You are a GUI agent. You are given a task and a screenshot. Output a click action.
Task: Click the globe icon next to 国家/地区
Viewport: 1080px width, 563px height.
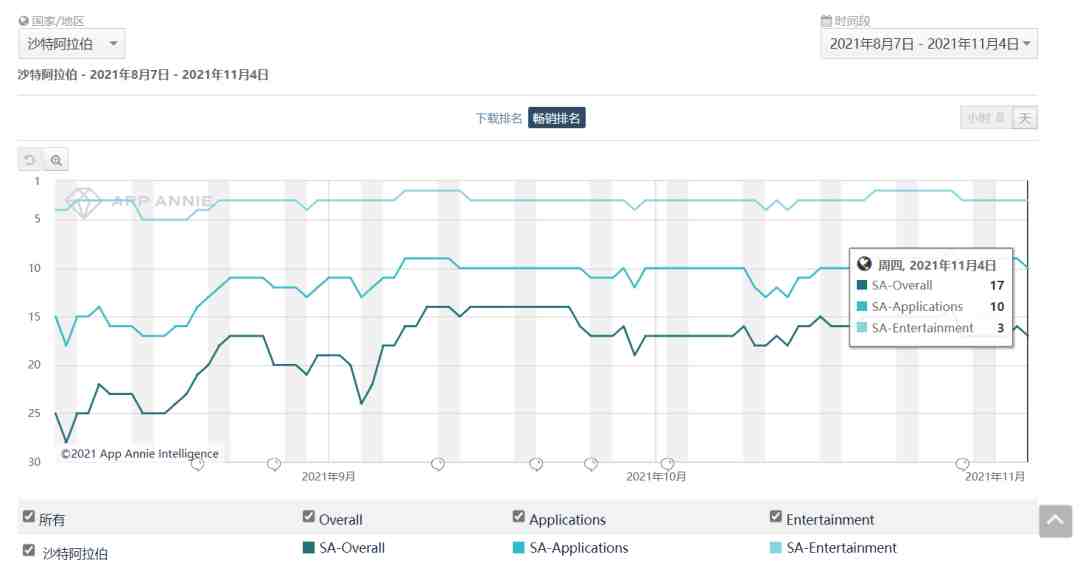(23, 21)
